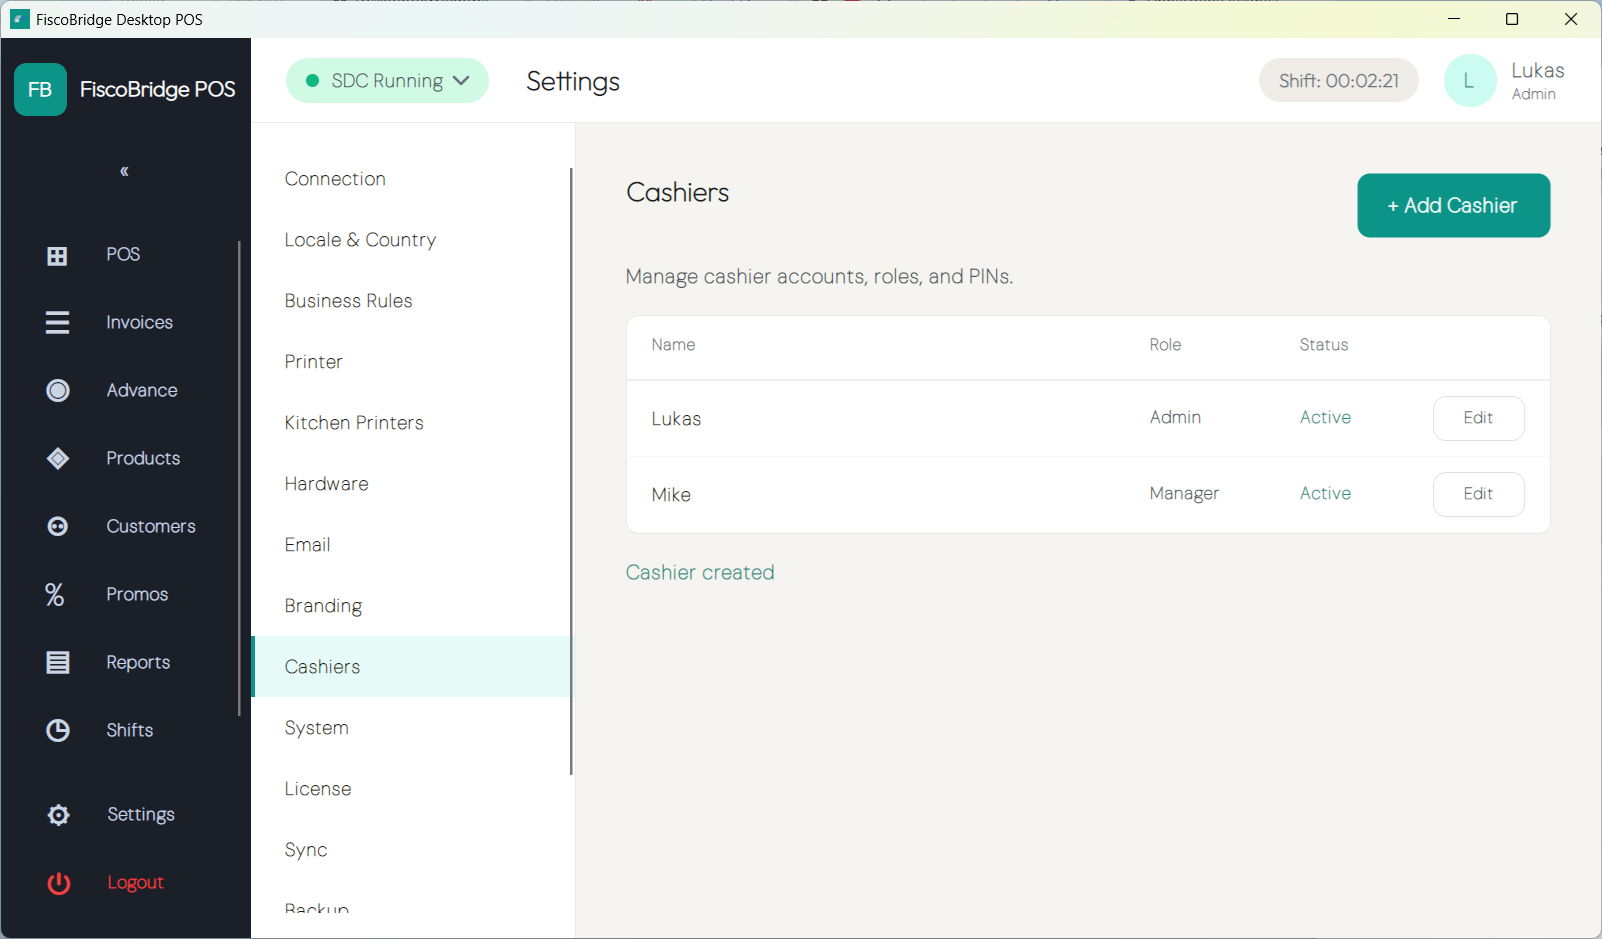Click the FiscoBridge title bar app icon
This screenshot has height=939, width=1602.
pos(19,19)
